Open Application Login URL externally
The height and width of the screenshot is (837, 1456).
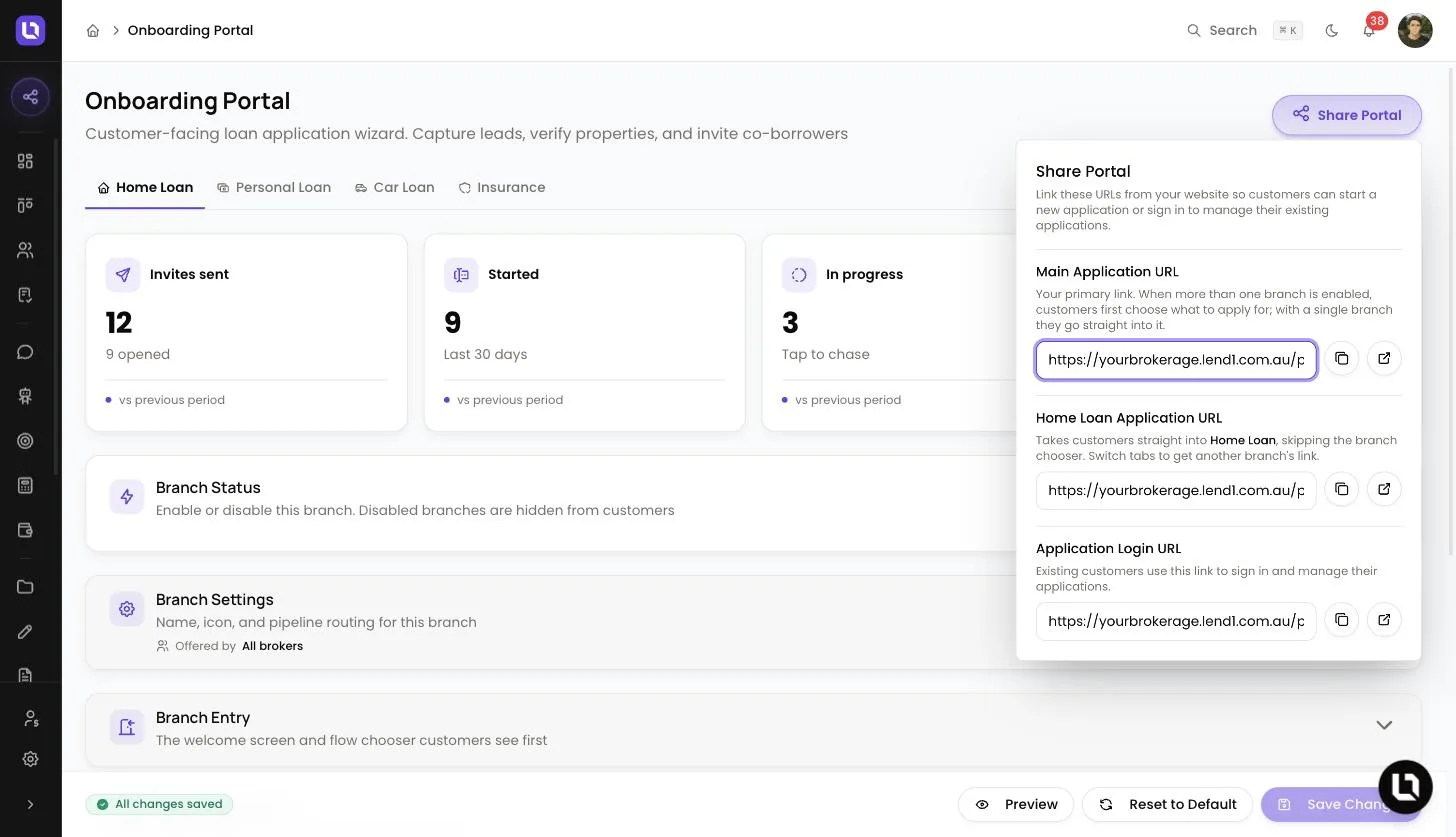1384,620
